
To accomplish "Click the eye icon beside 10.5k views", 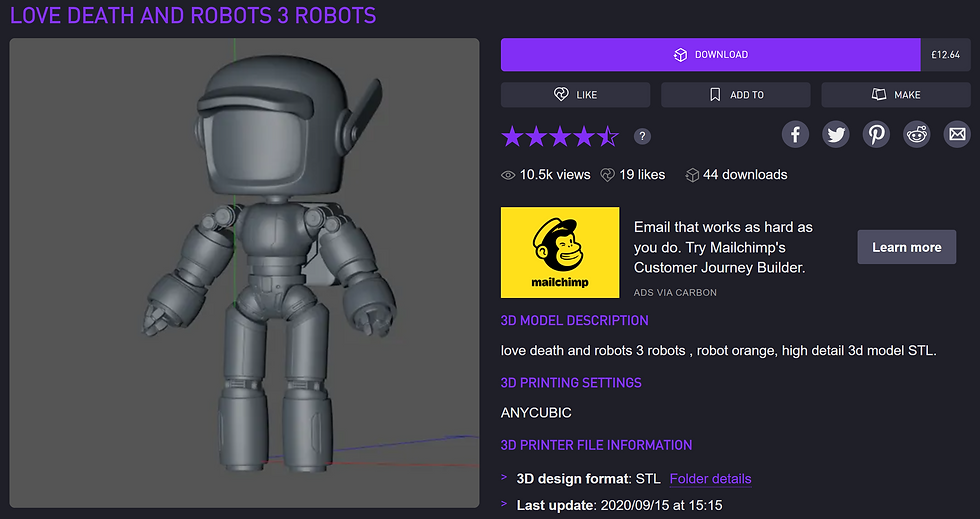I will pyautogui.click(x=508, y=175).
